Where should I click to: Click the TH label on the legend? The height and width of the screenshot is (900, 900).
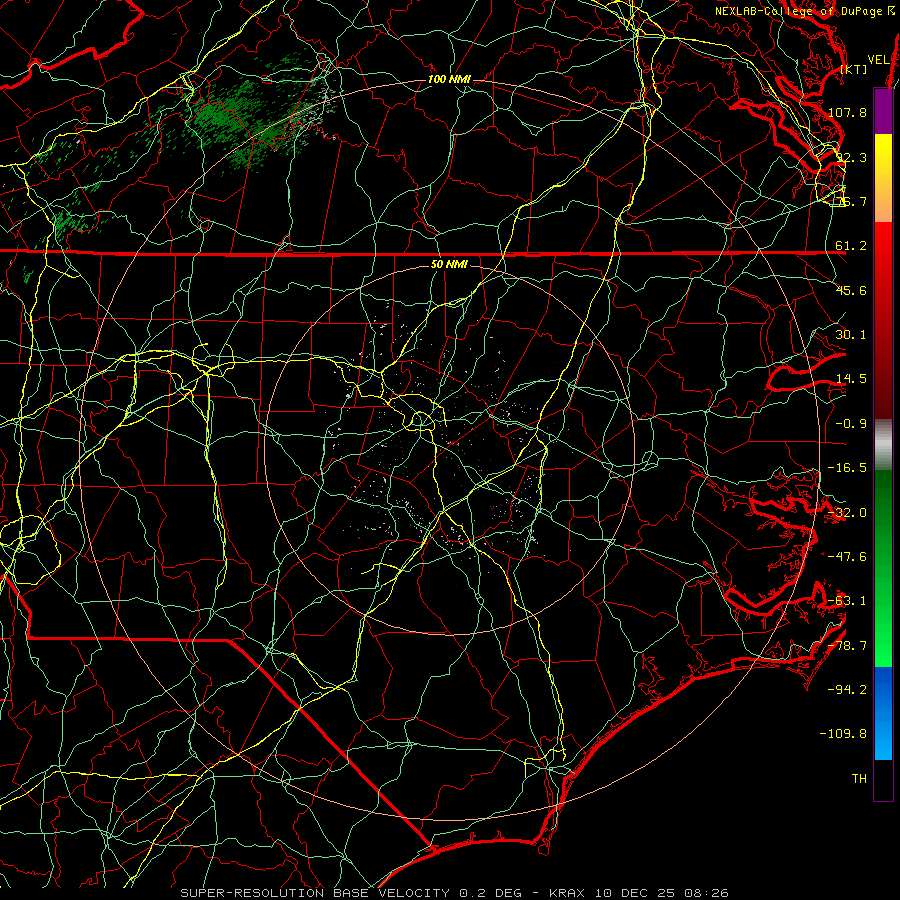click(859, 779)
